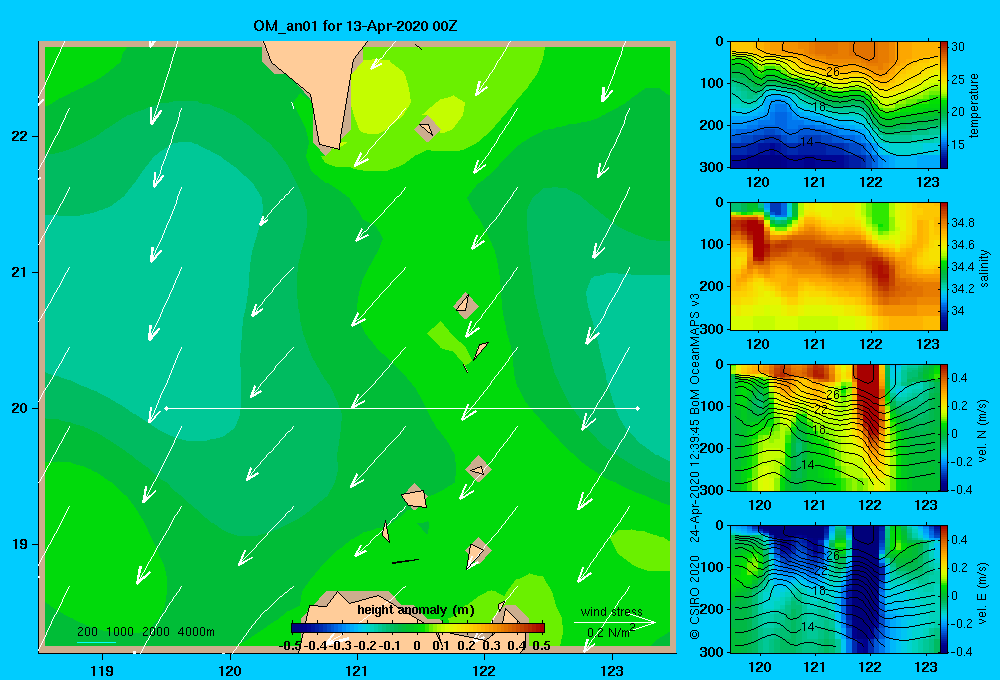
Task: Click "34.2" on the salinity scale
Action: click(962, 288)
